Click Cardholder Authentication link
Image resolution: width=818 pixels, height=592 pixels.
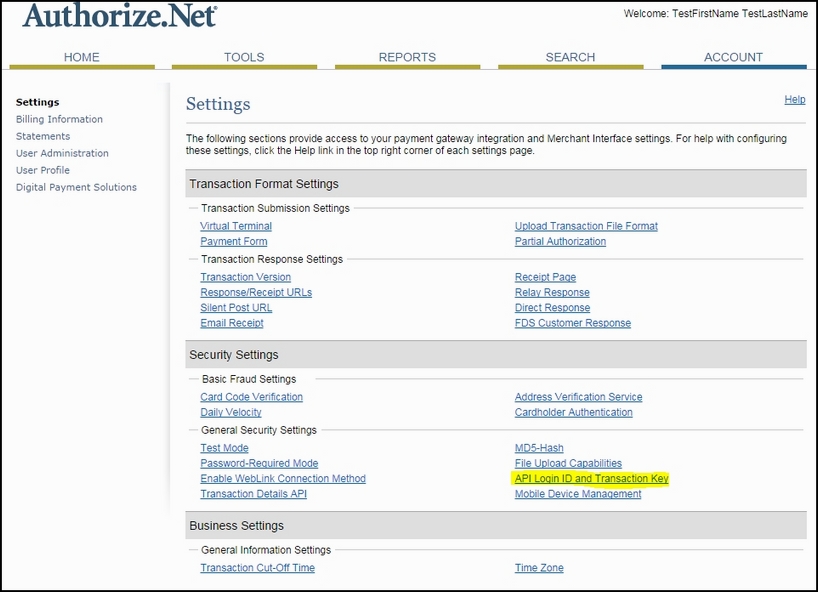pyautogui.click(x=573, y=412)
